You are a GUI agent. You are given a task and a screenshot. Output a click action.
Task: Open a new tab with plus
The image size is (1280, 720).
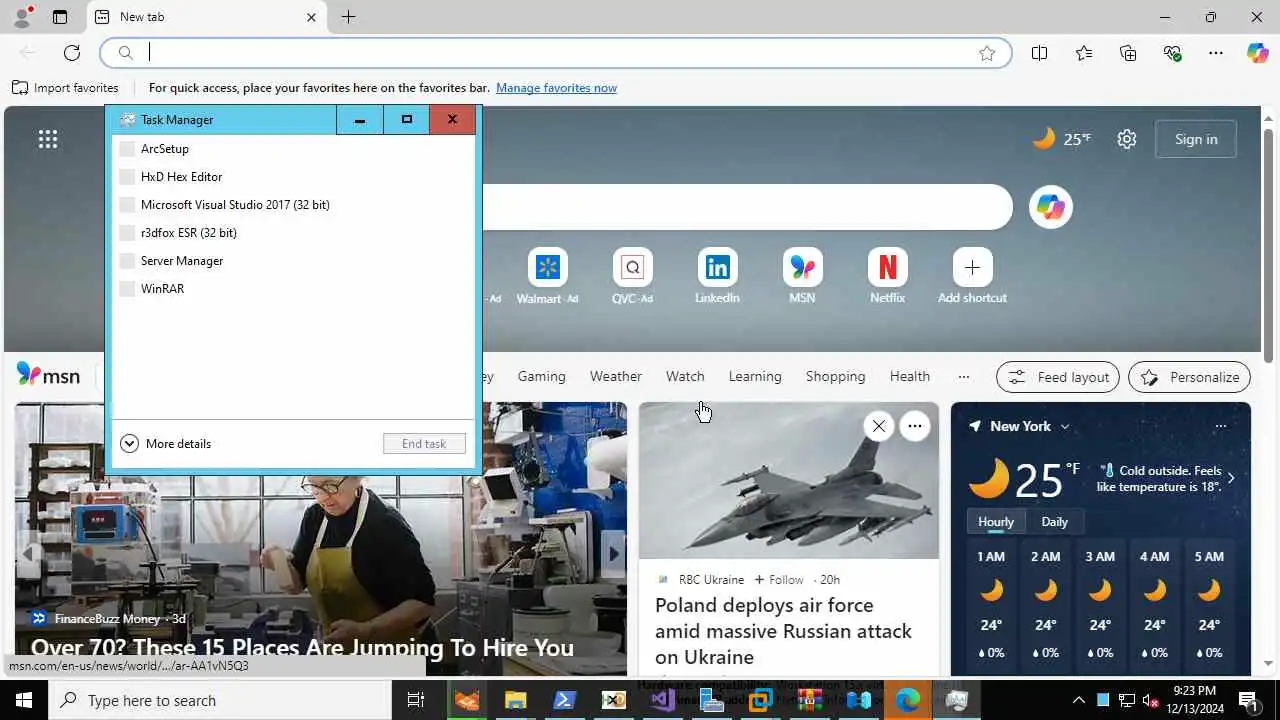point(348,17)
